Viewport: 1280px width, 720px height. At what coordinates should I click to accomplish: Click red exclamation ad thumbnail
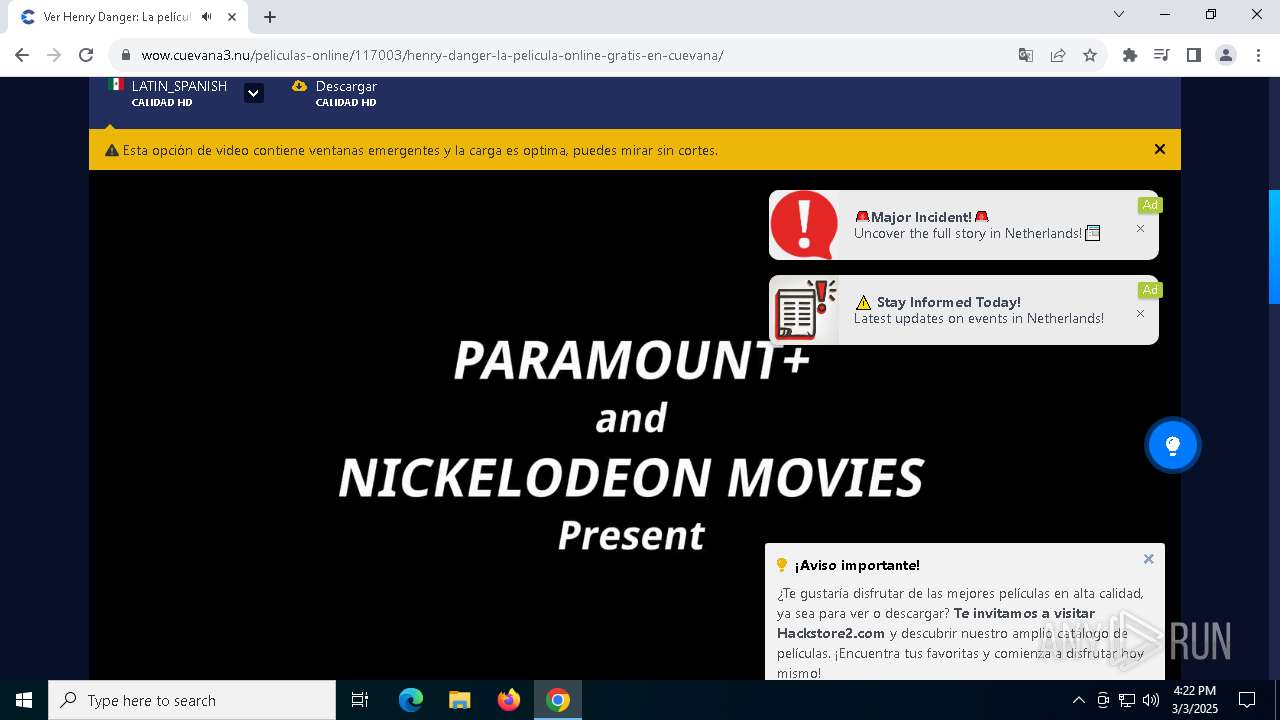(804, 225)
